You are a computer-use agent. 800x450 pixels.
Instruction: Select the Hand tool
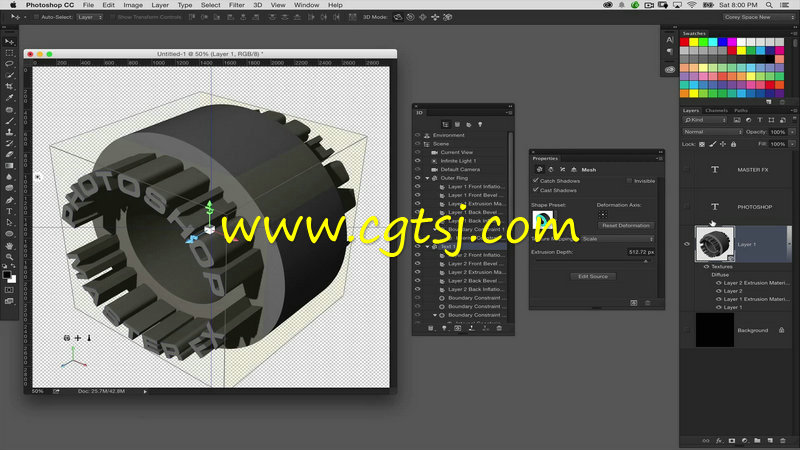tap(9, 245)
